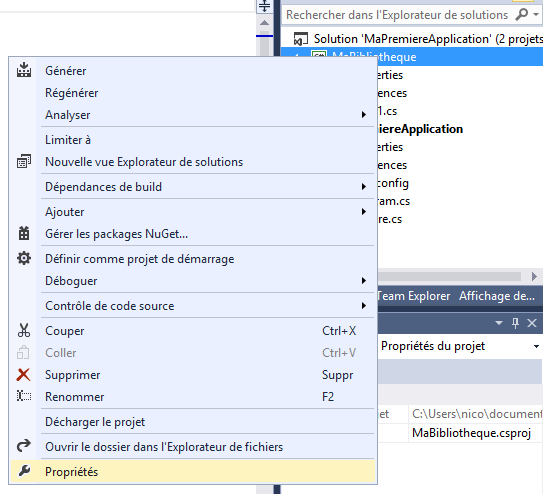Screen dimensions: 543x494
Task: Click the C:\Users\nico\document path value
Action: (477, 414)
